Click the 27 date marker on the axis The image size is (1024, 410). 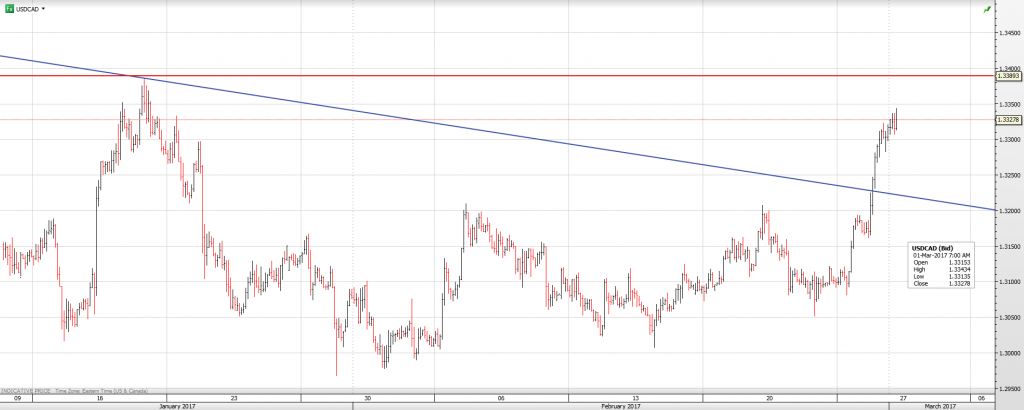[904, 397]
